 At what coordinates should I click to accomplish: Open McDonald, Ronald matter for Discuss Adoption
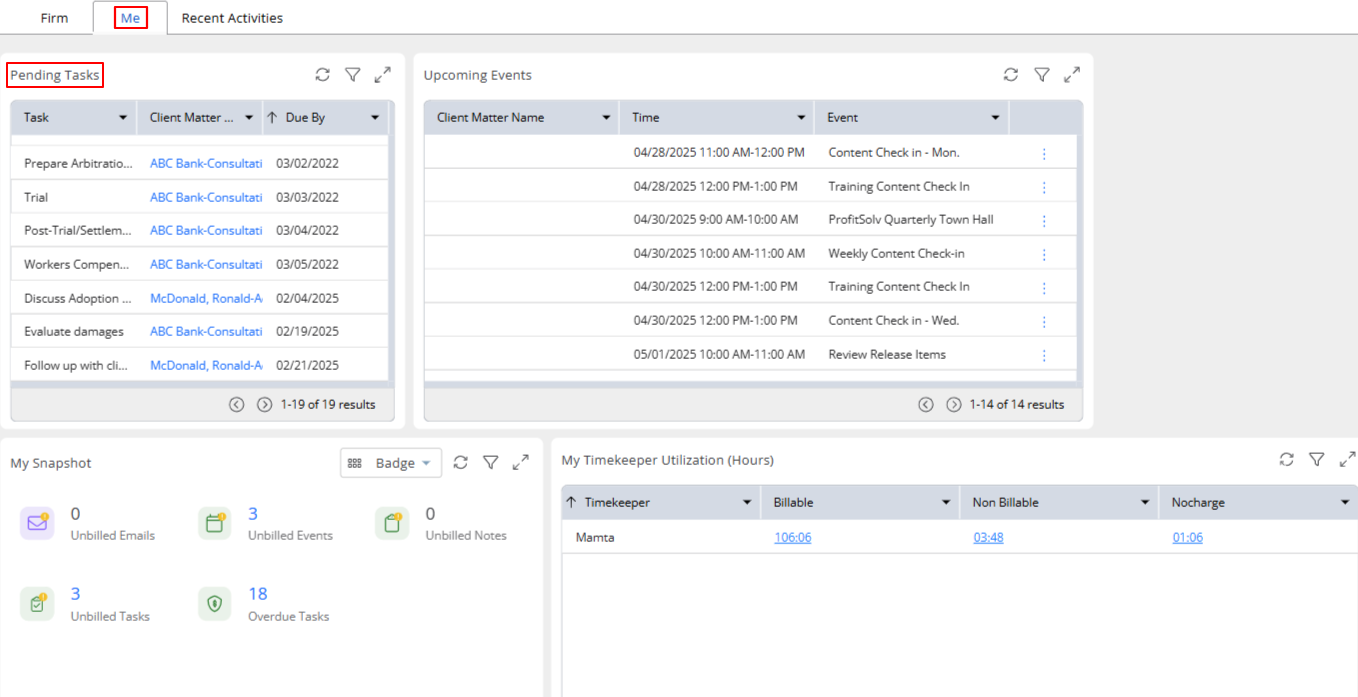pos(206,298)
